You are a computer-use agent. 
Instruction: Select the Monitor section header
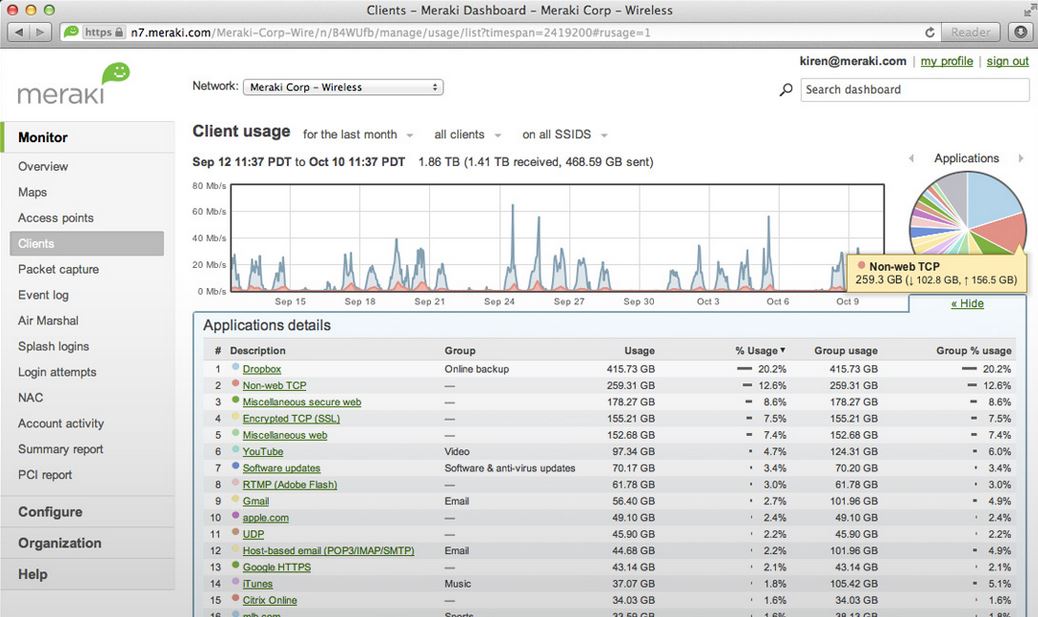[x=43, y=137]
